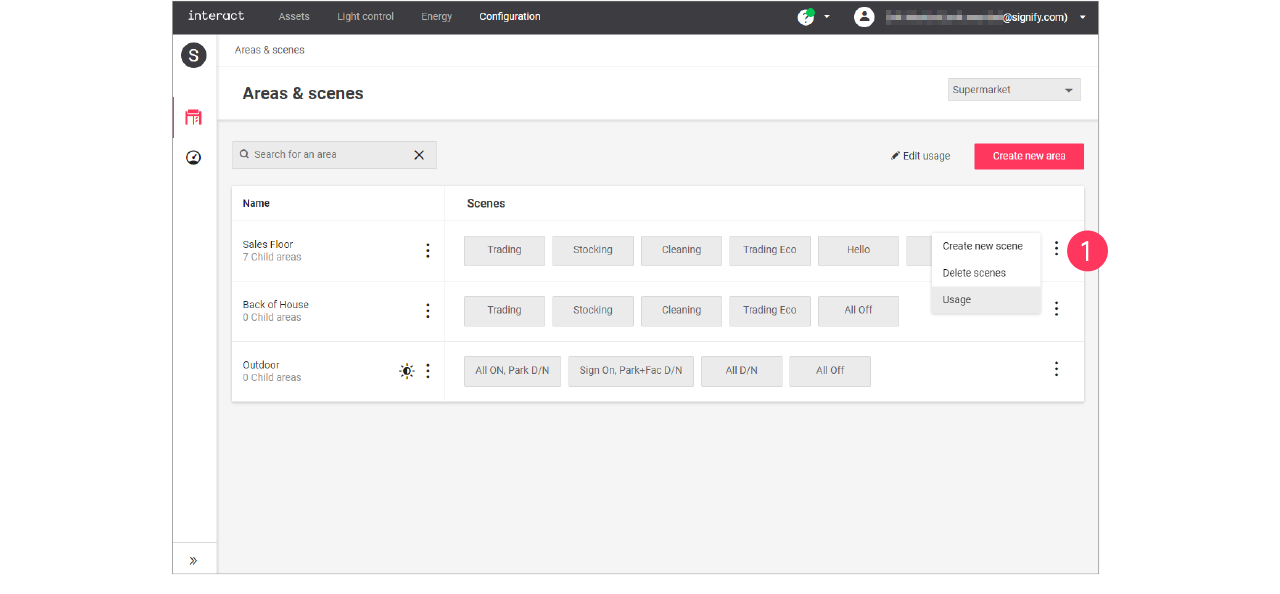Open the Areas & scenes sidebar icon
This screenshot has height=594, width=1280.
pos(194,118)
